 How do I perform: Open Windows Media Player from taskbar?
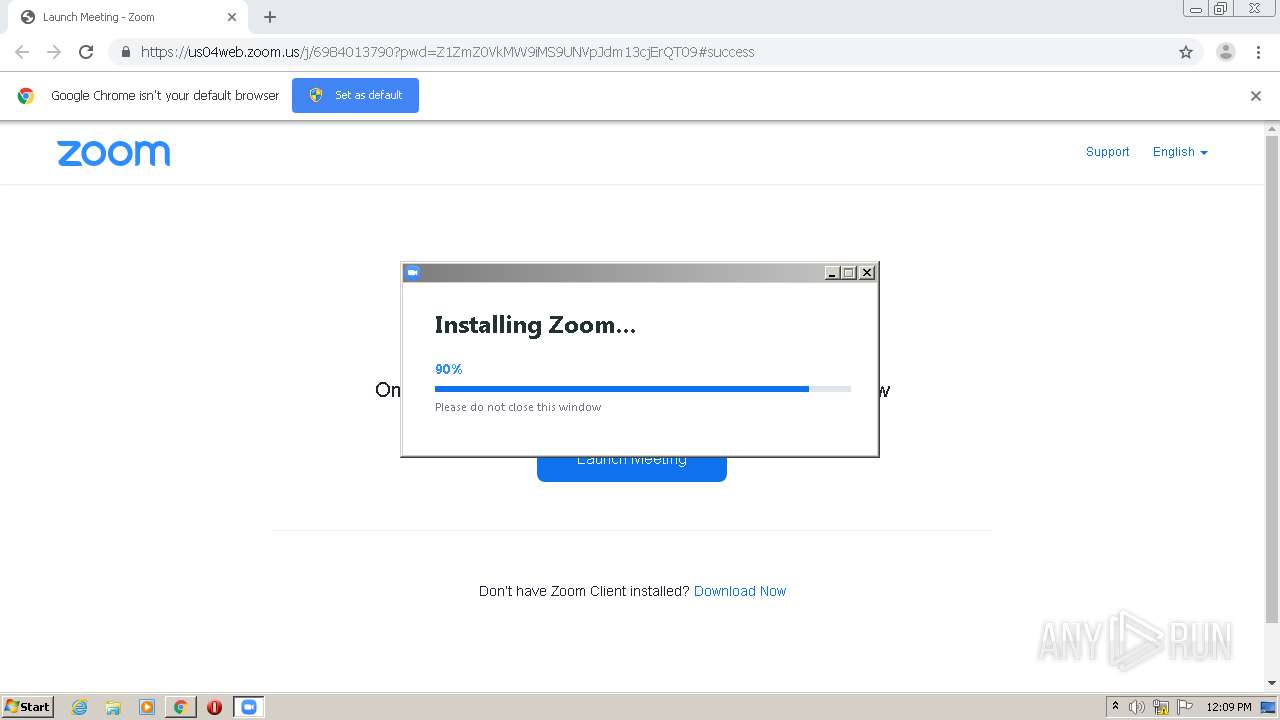[147, 707]
